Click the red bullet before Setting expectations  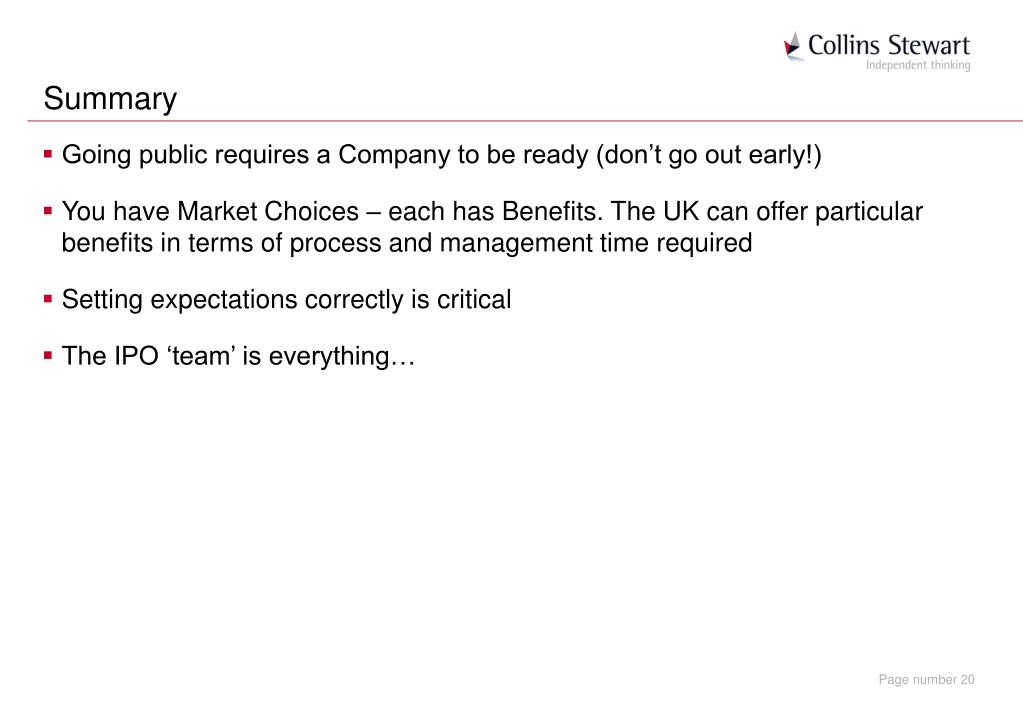click(x=48, y=300)
